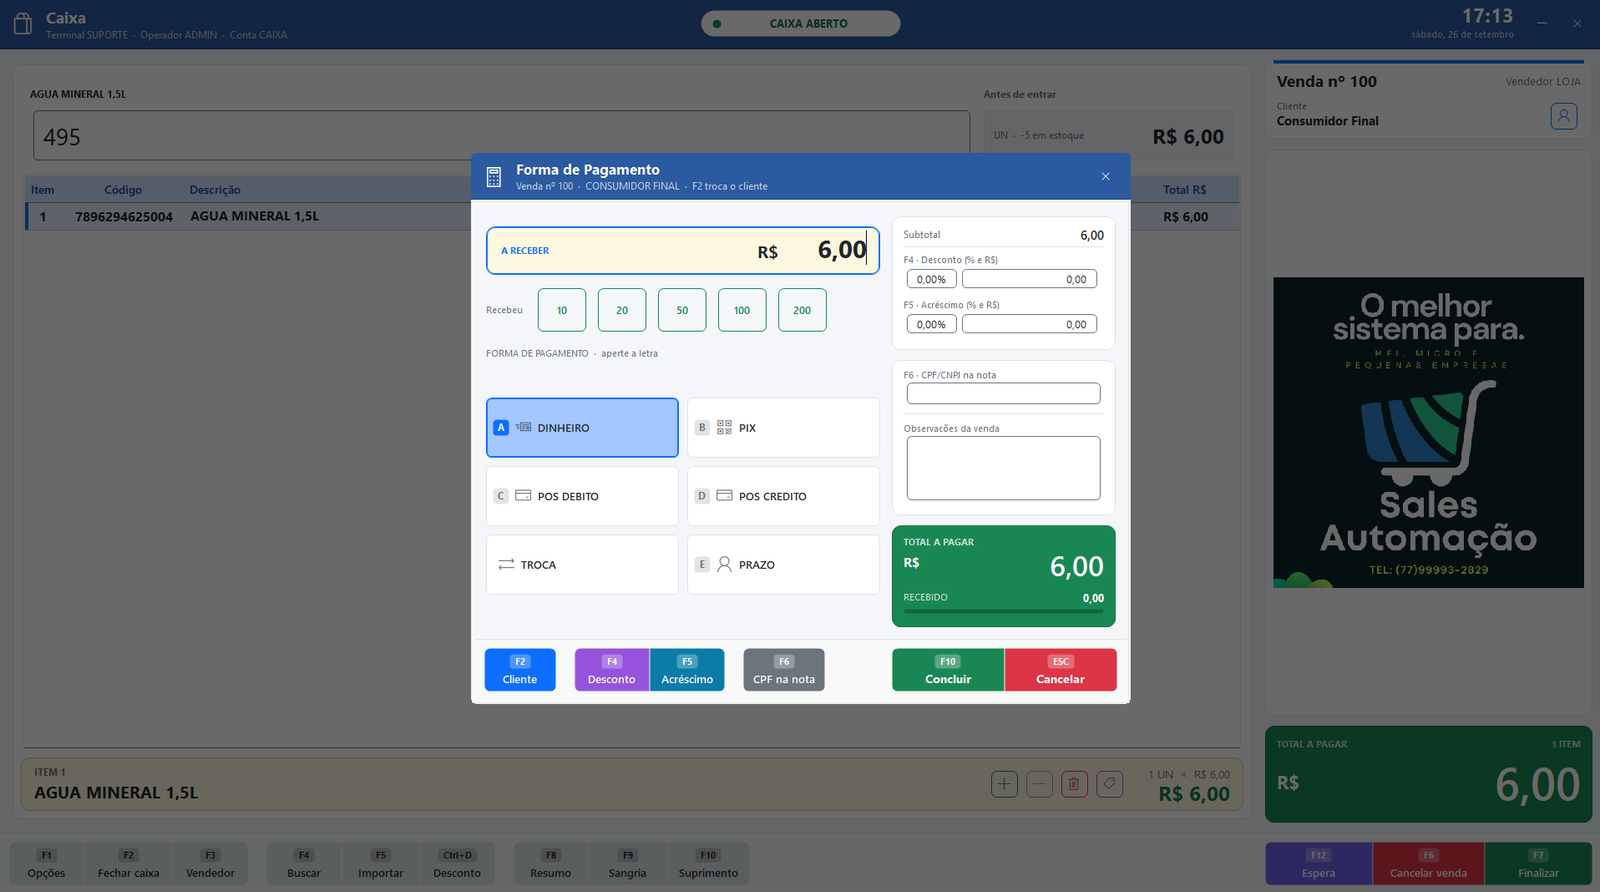Image resolution: width=1600 pixels, height=892 pixels.
Task: Click the plus quantity icon for item
Action: tap(1005, 784)
